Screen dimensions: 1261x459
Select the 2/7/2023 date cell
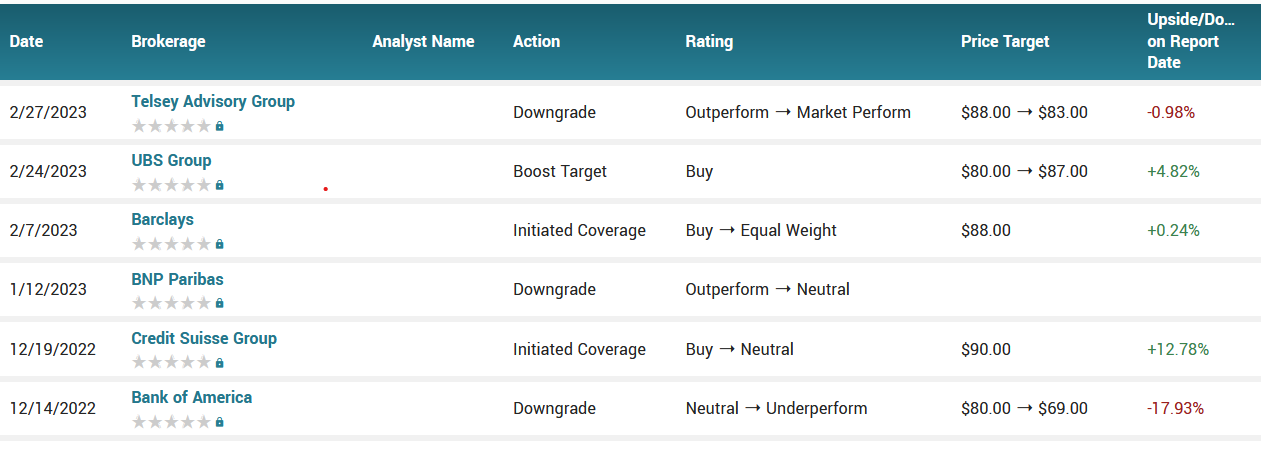tap(44, 230)
